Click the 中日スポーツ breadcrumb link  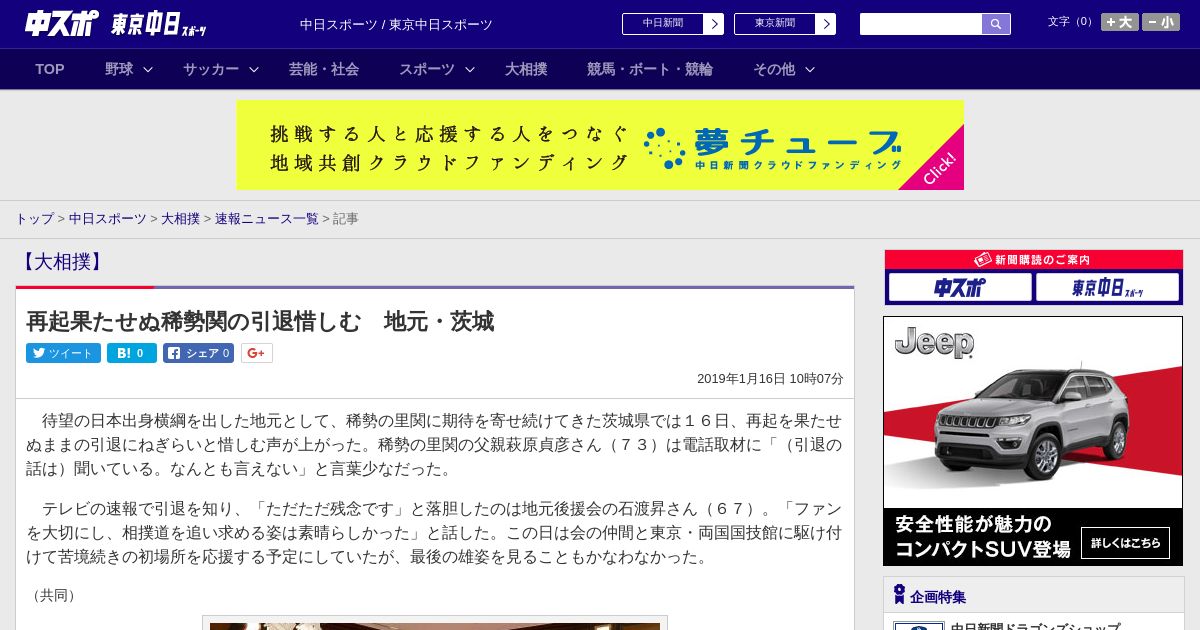coord(108,218)
